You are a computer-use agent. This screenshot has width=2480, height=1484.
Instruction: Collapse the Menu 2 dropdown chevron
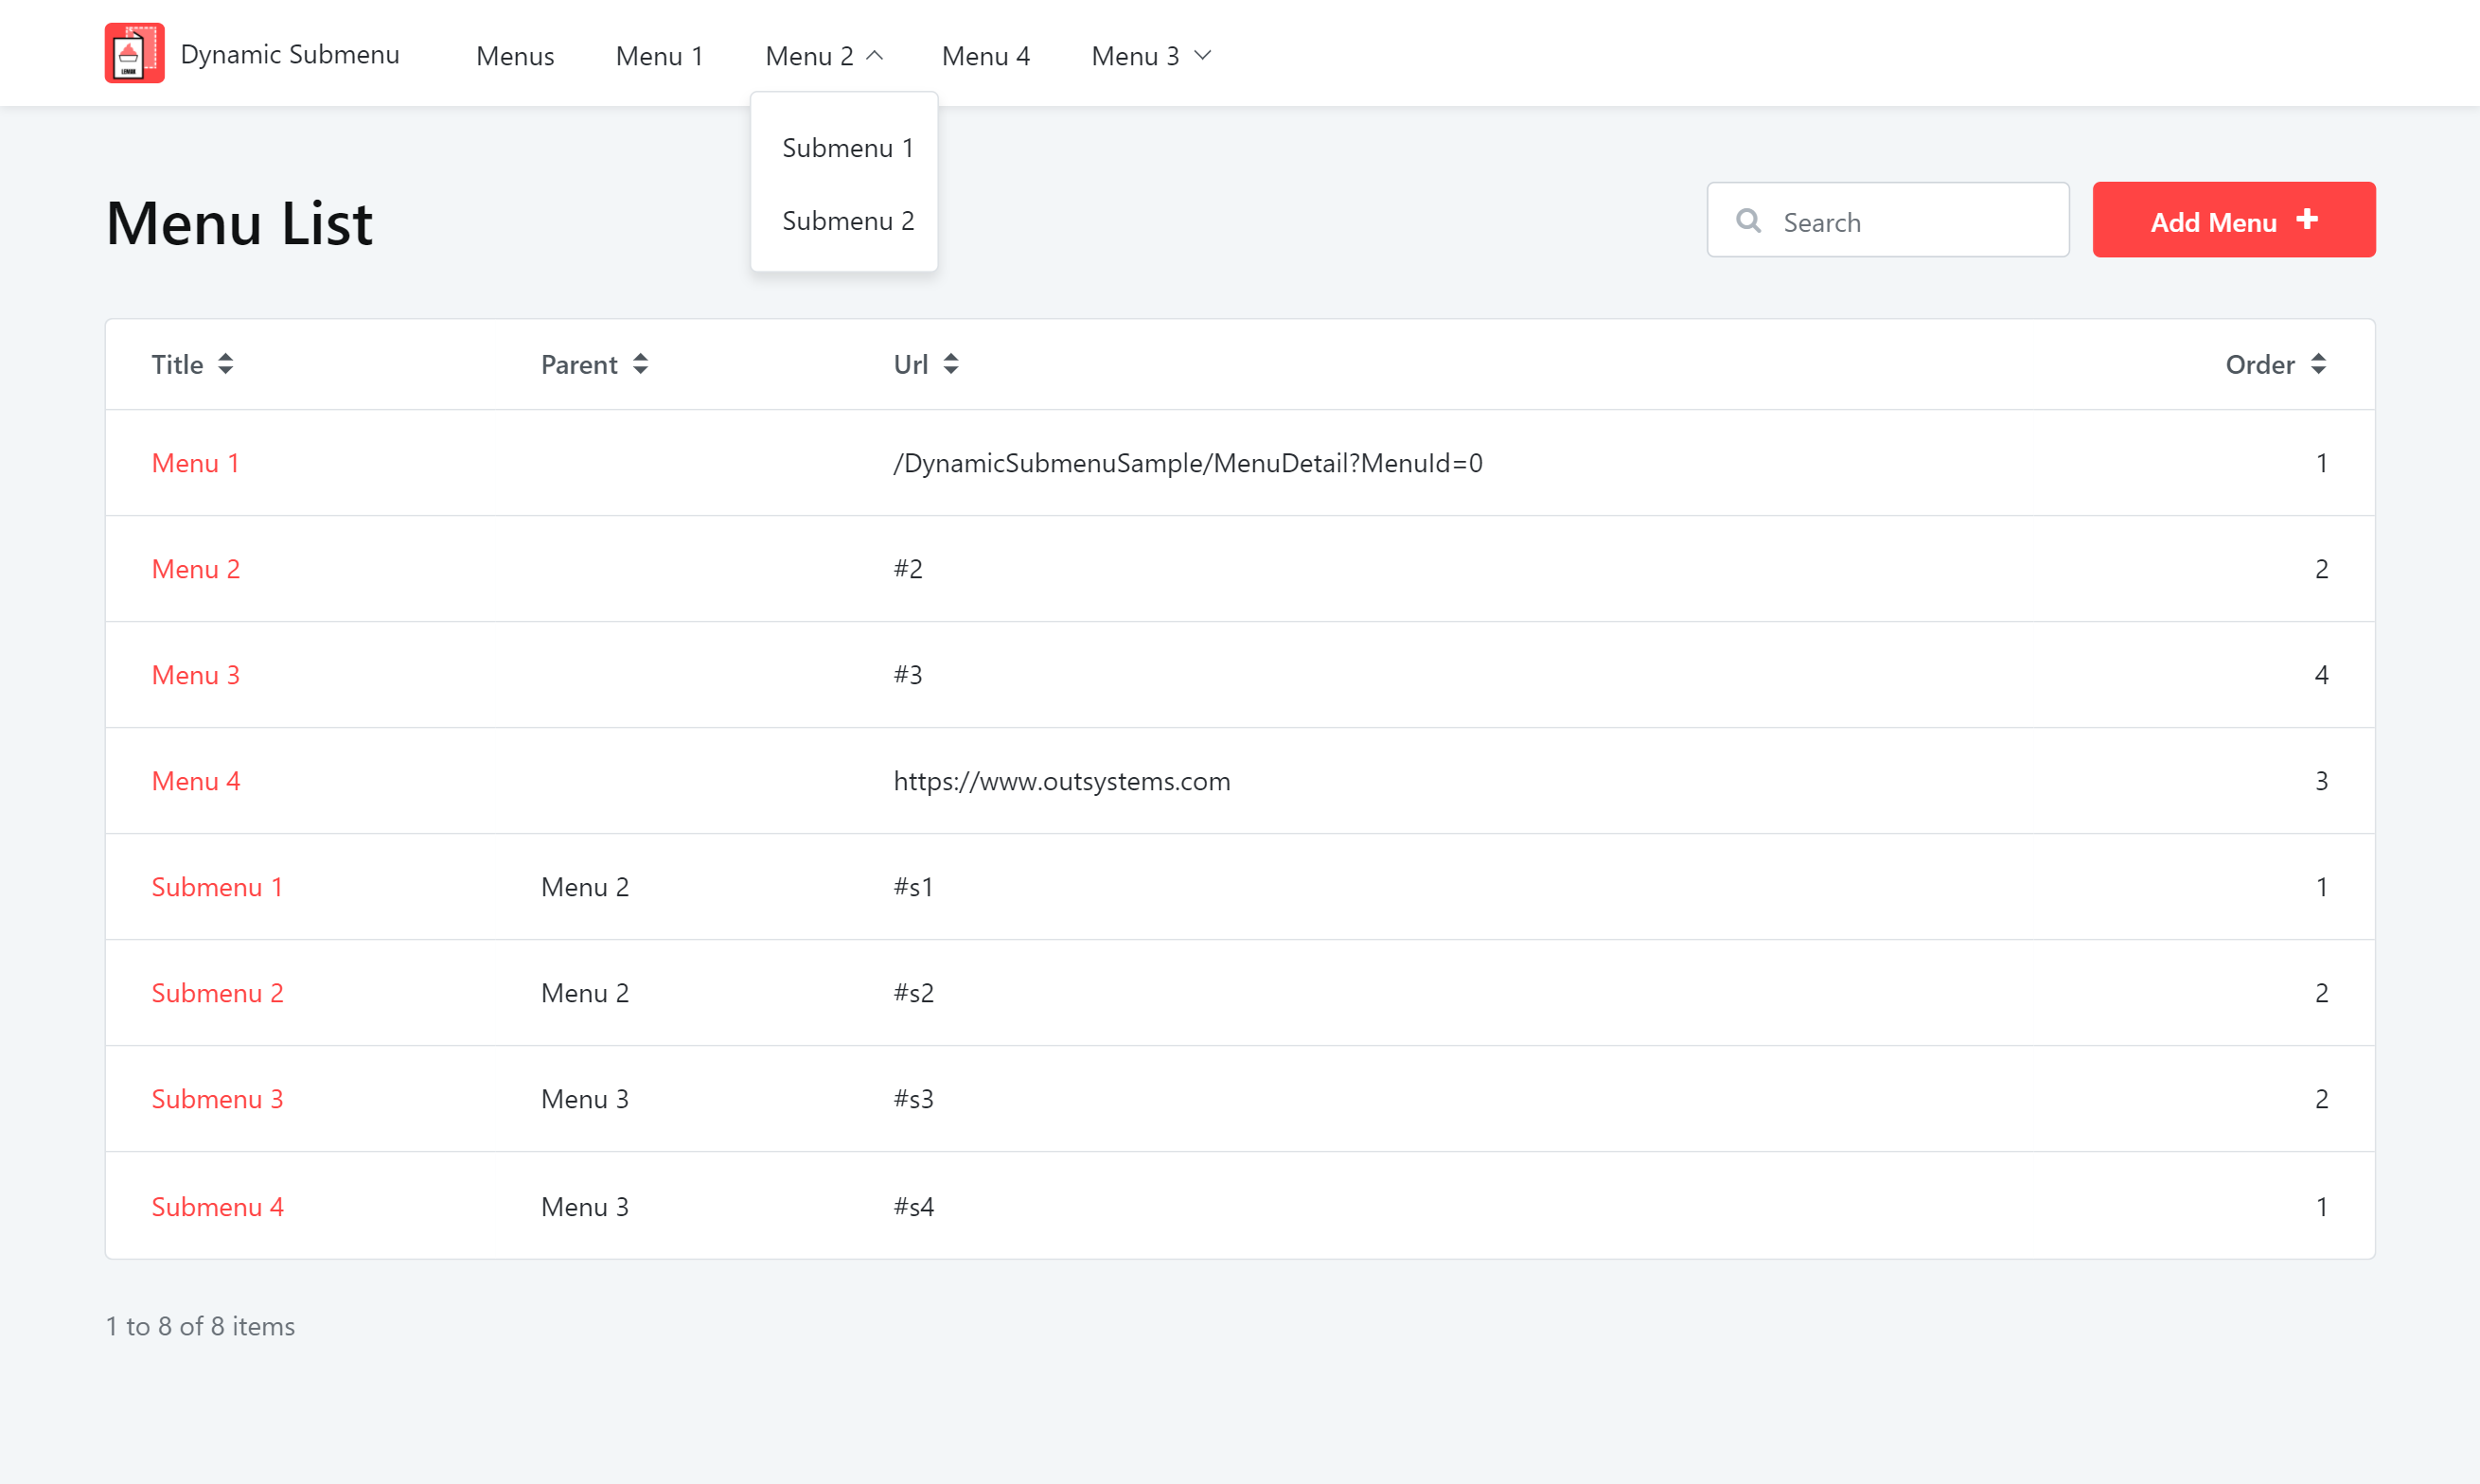tap(875, 56)
